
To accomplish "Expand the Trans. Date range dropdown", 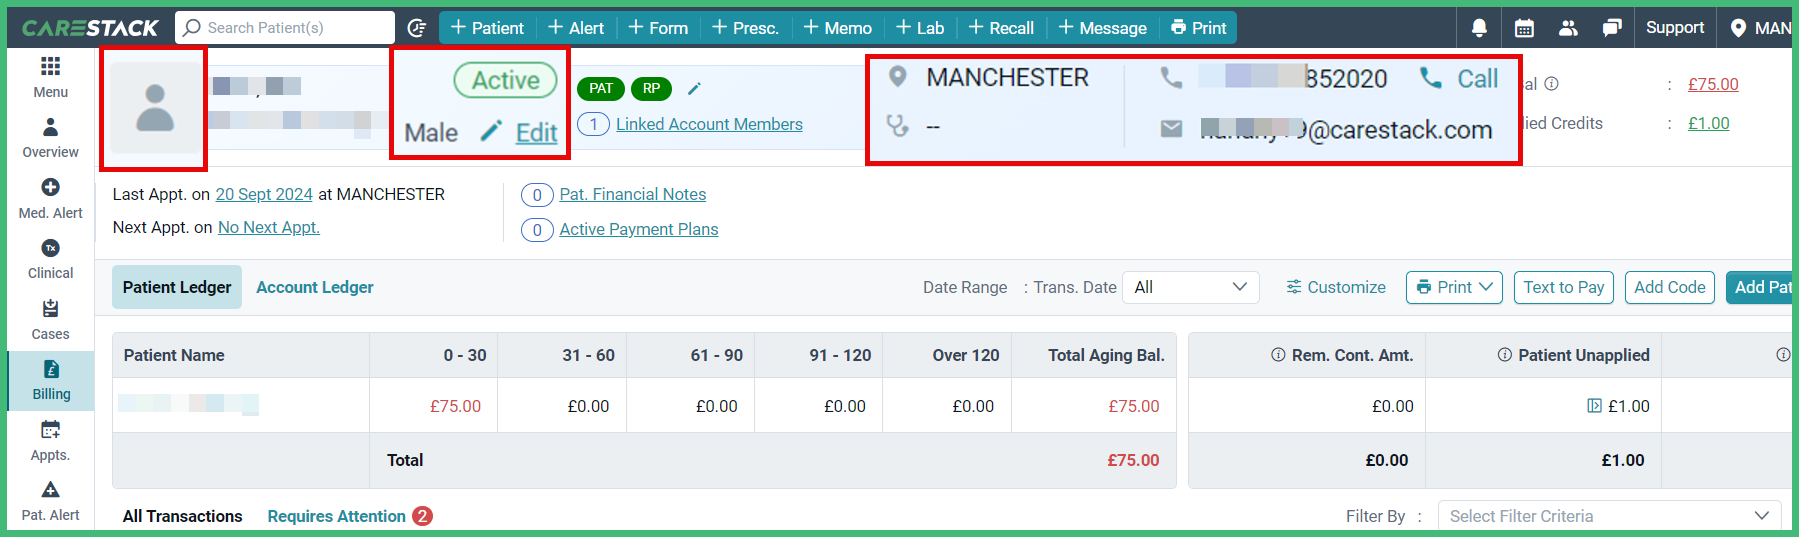I will tap(1190, 287).
